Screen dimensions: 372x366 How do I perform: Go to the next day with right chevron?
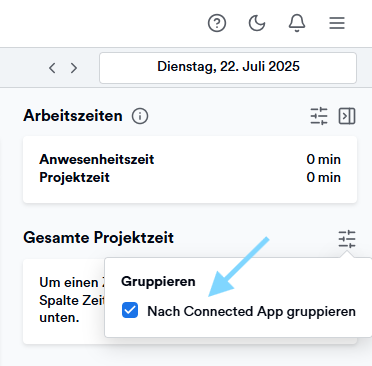74,68
